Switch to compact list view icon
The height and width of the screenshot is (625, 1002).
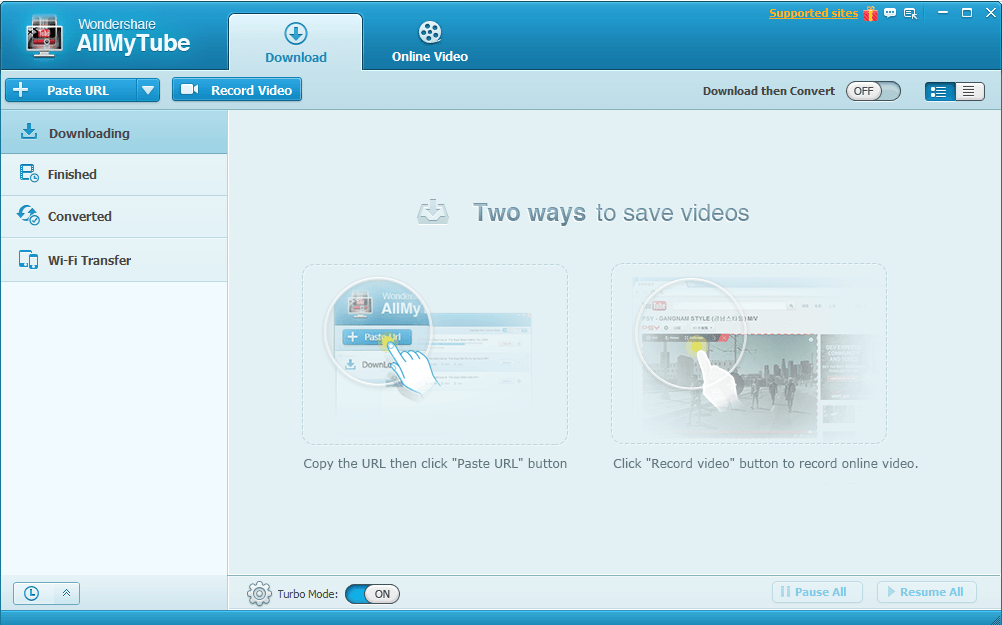pos(969,91)
